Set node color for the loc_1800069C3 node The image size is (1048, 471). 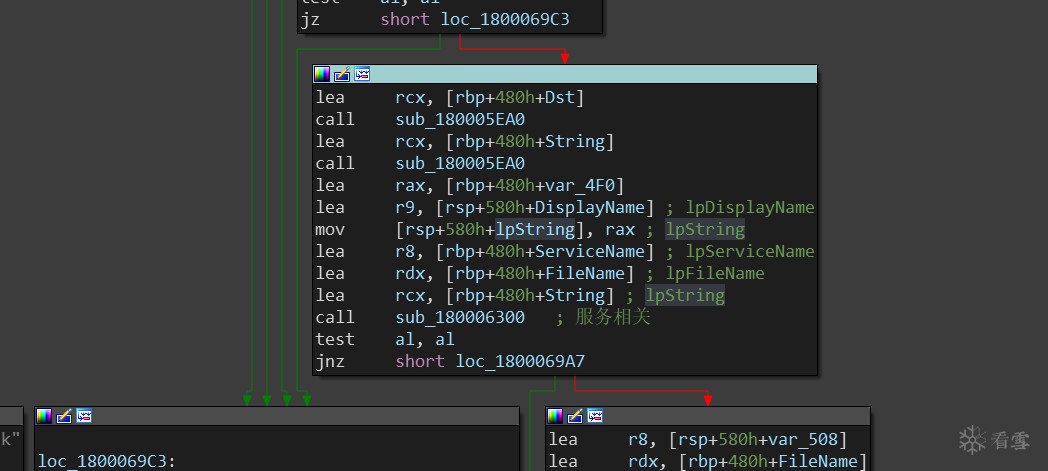tap(44, 416)
